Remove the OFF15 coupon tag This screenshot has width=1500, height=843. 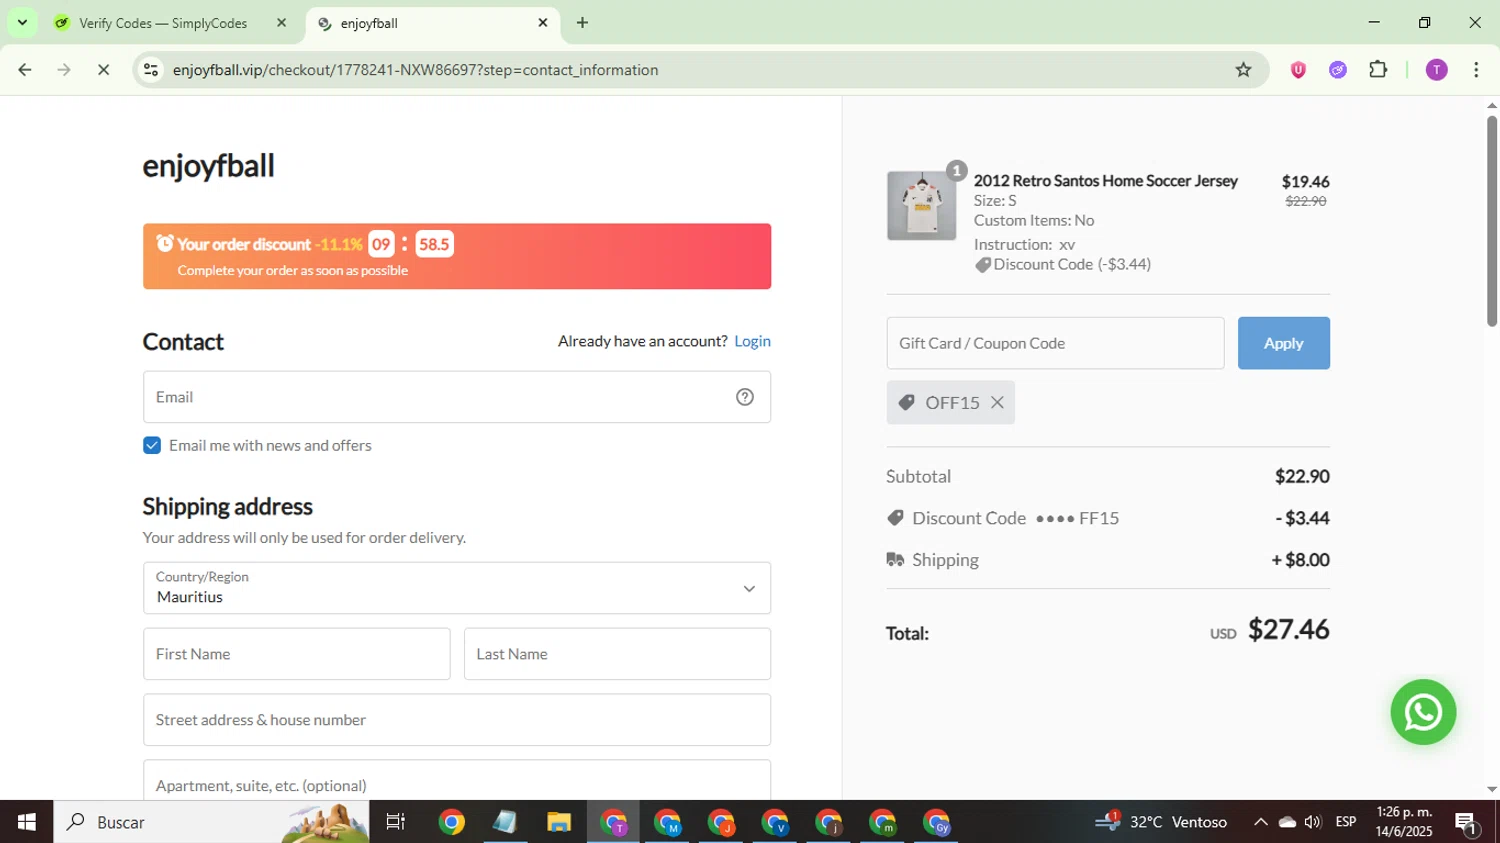pos(997,402)
